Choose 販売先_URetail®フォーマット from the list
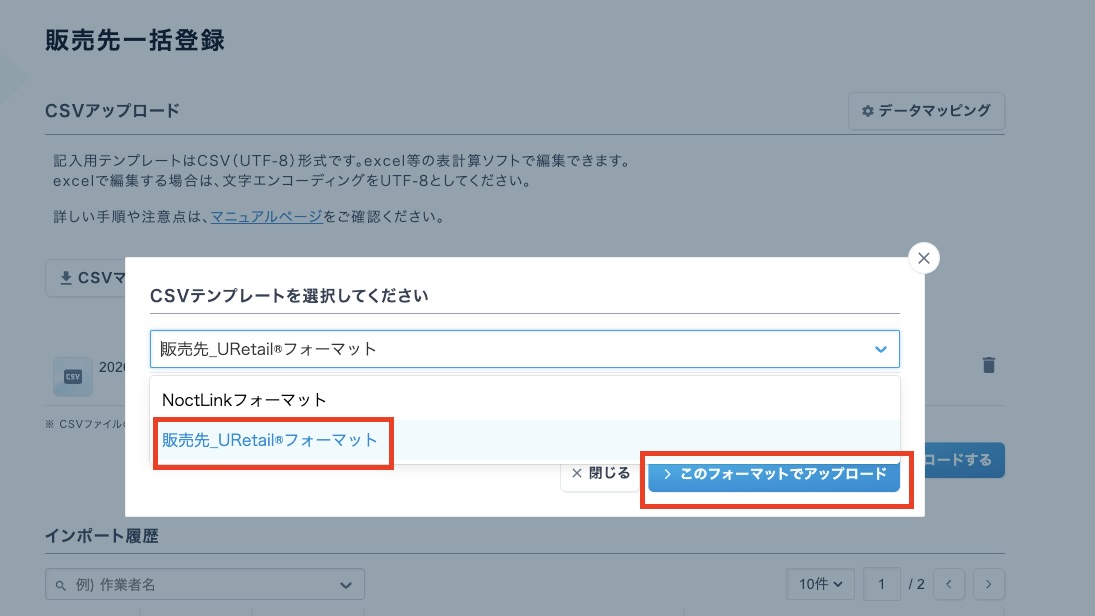 point(270,440)
